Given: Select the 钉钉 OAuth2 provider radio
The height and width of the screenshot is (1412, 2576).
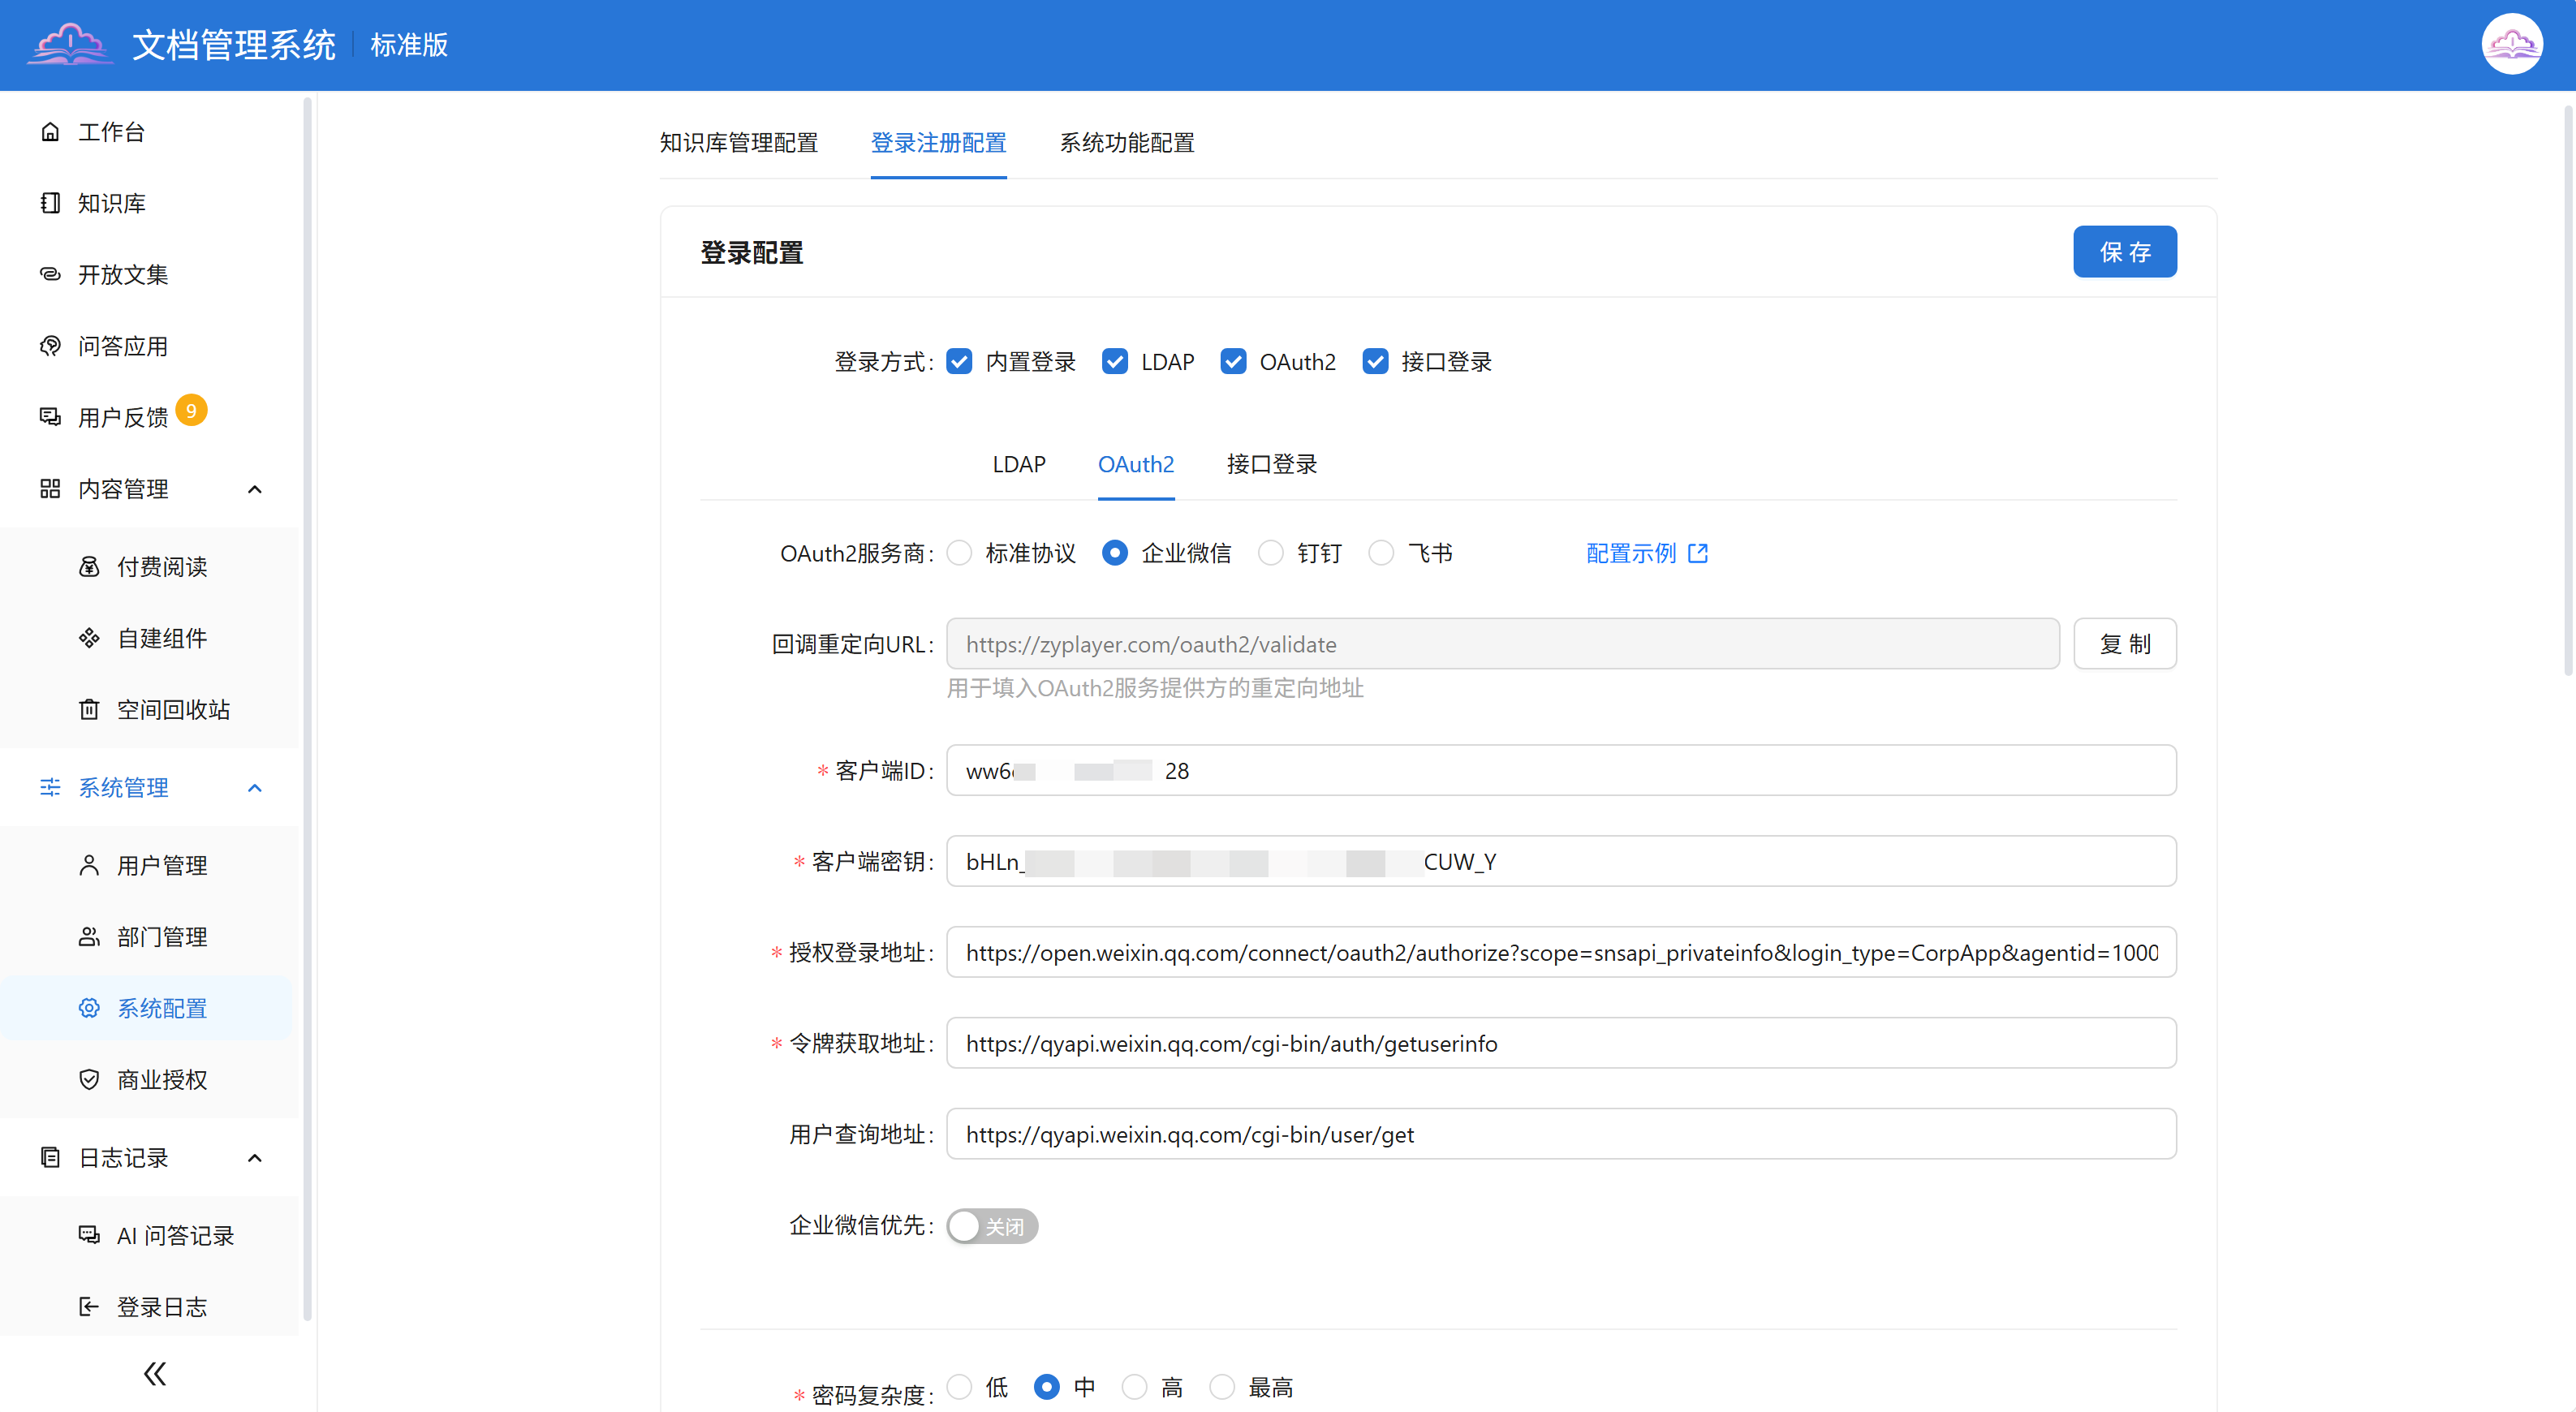Looking at the screenshot, I should click(1270, 553).
